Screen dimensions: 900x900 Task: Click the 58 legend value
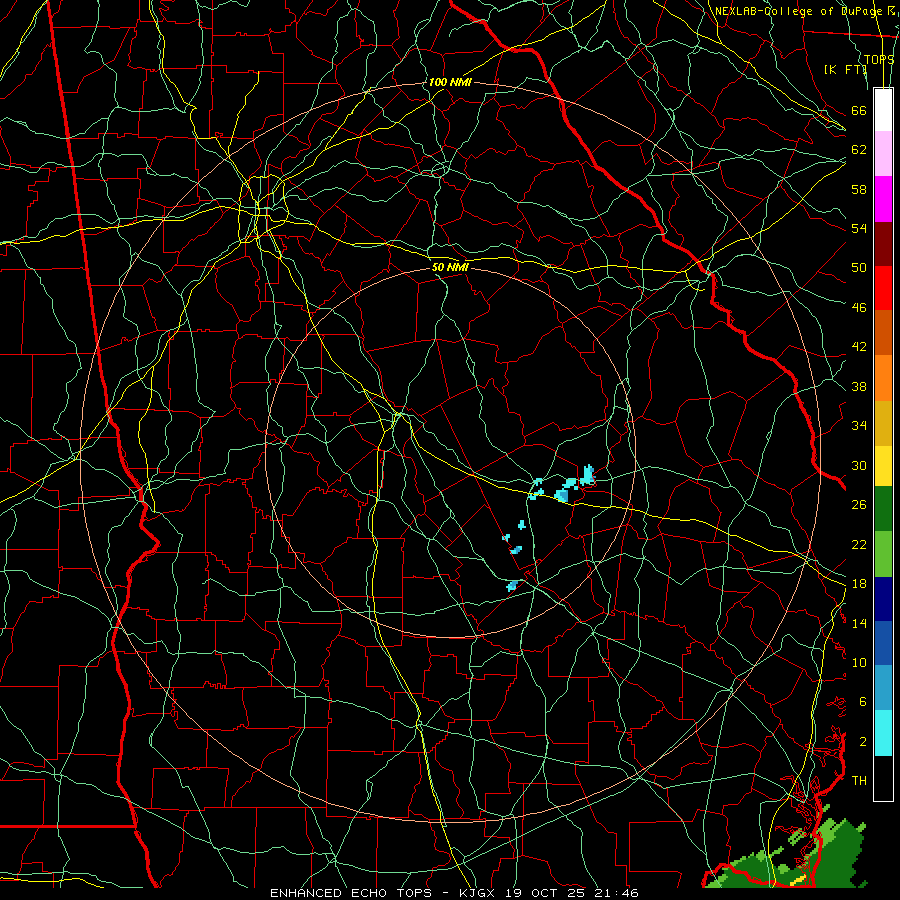click(x=859, y=189)
